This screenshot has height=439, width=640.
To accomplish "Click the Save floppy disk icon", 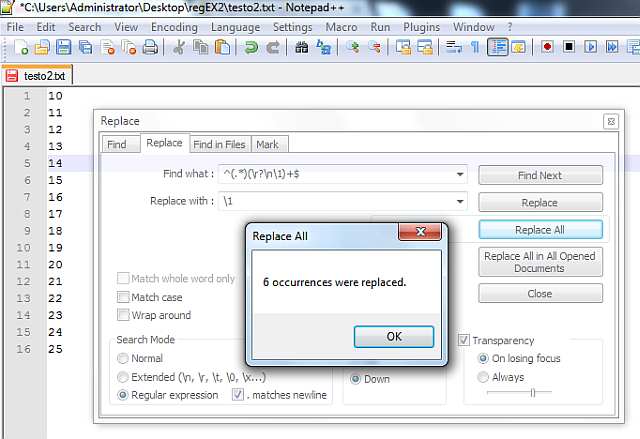I will tap(64, 47).
